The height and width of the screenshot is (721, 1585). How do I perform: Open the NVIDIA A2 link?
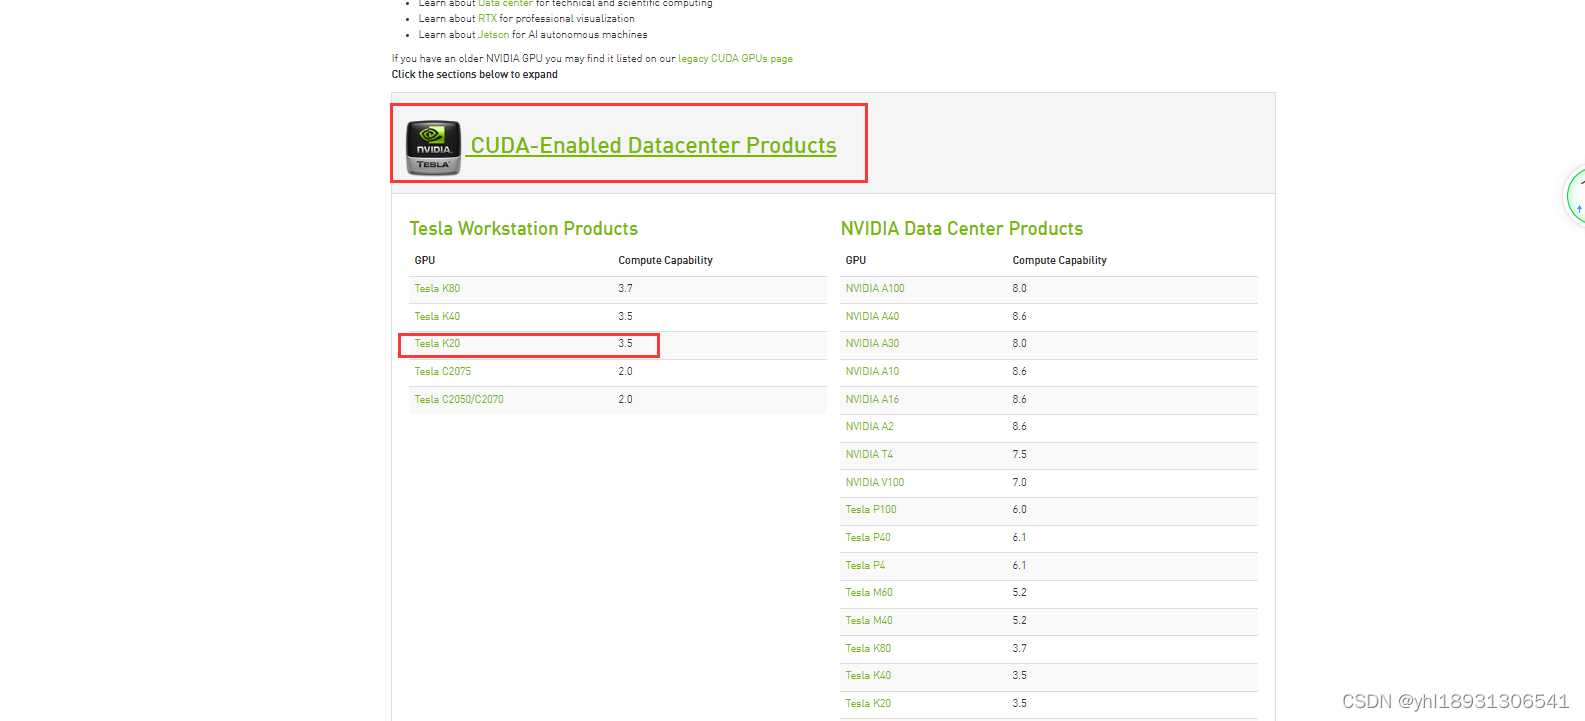pos(869,427)
